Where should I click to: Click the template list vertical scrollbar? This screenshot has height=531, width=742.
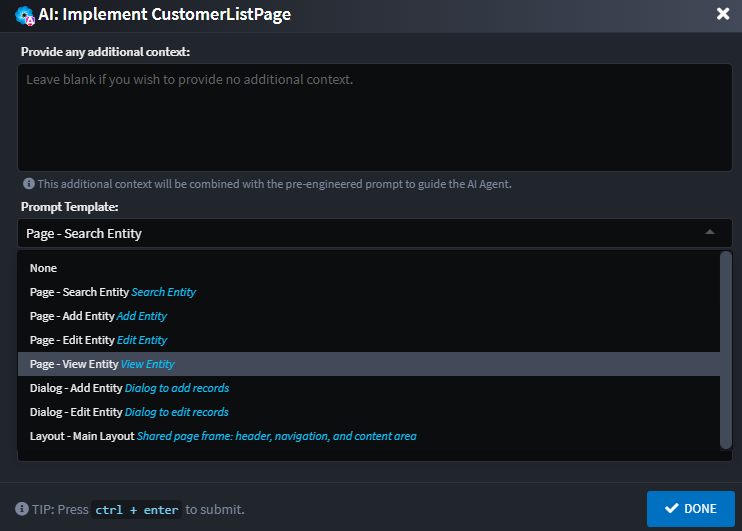pos(726,348)
